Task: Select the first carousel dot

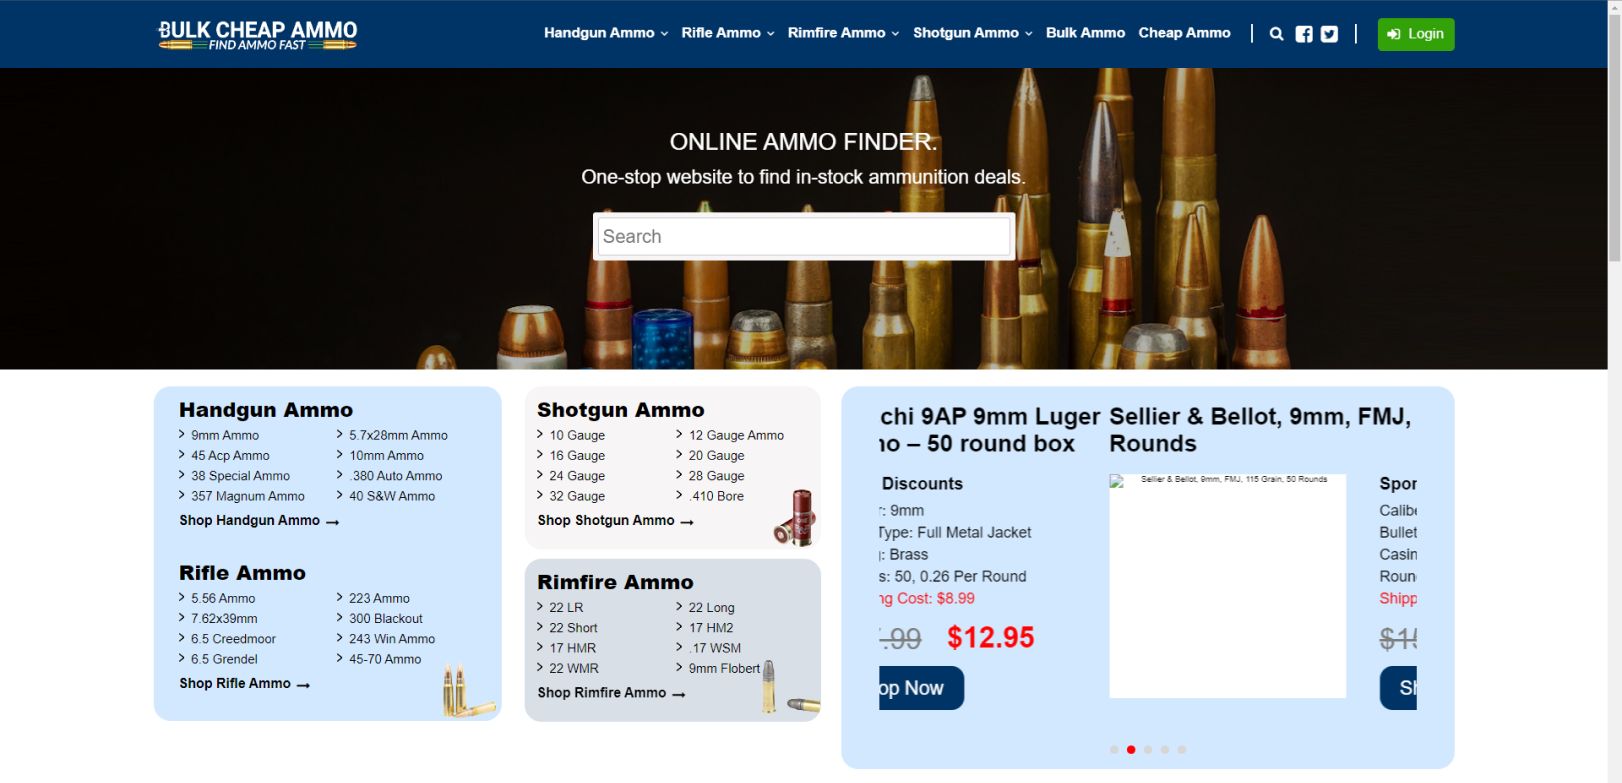Action: tap(1114, 749)
